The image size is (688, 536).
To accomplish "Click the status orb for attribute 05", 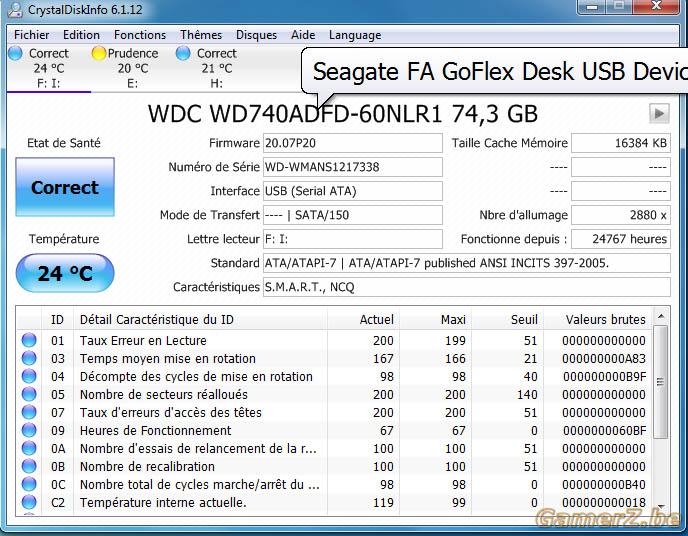I will click(x=29, y=394).
